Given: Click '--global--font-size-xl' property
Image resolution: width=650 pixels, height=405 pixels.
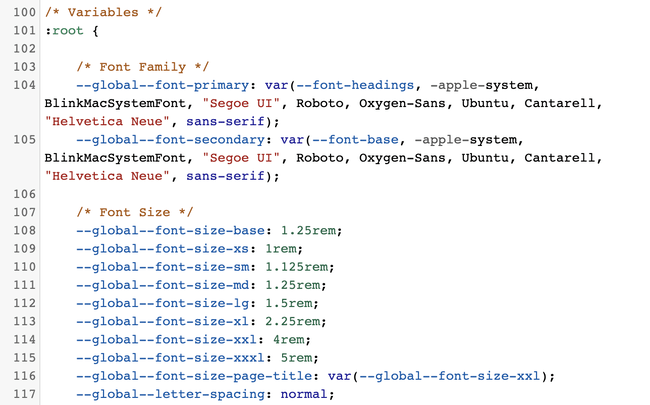Looking at the screenshot, I should coord(162,321).
